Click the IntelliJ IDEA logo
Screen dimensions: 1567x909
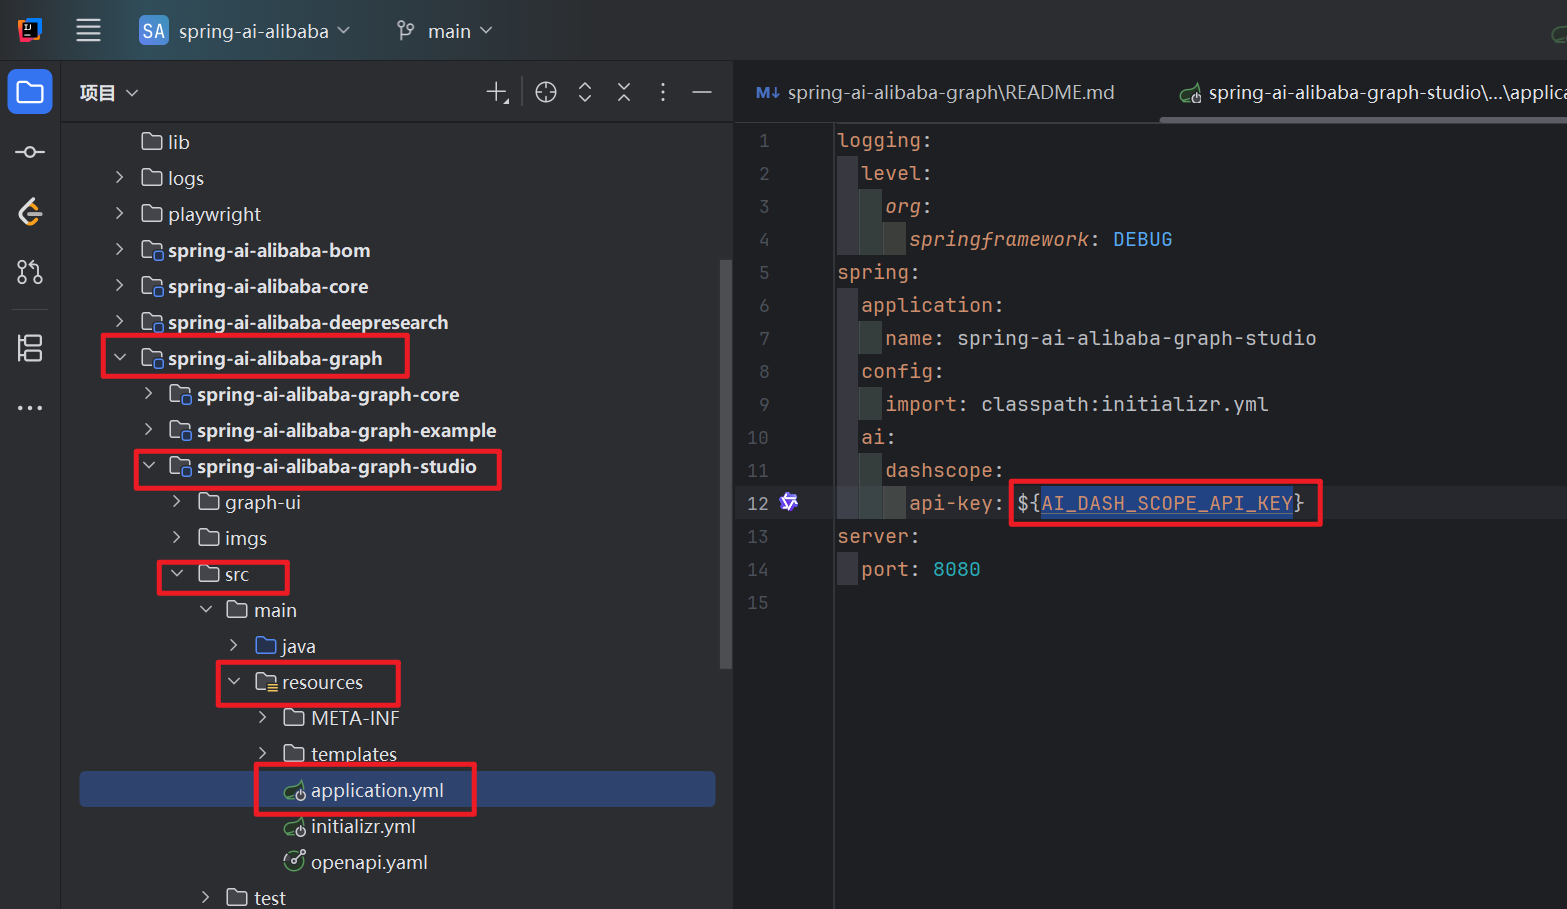28,30
